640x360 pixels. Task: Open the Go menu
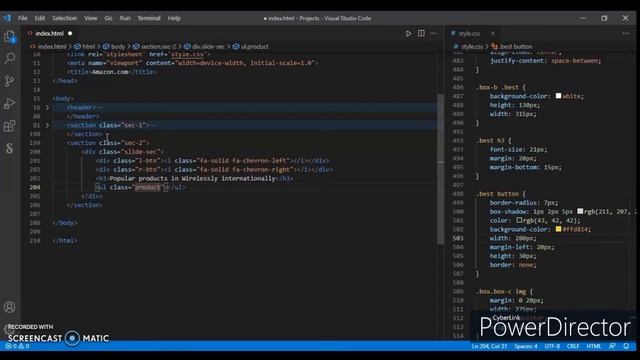108,18
